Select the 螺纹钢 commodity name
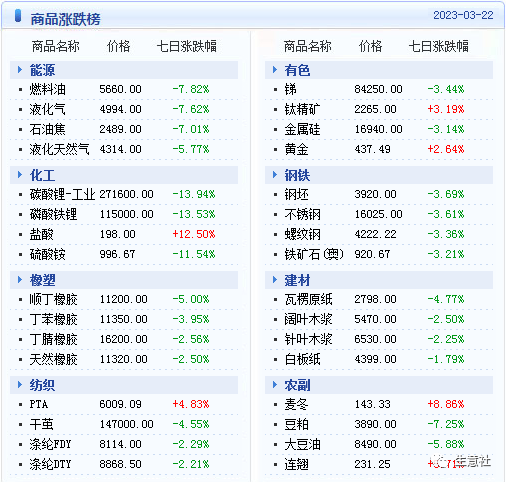 (302, 234)
